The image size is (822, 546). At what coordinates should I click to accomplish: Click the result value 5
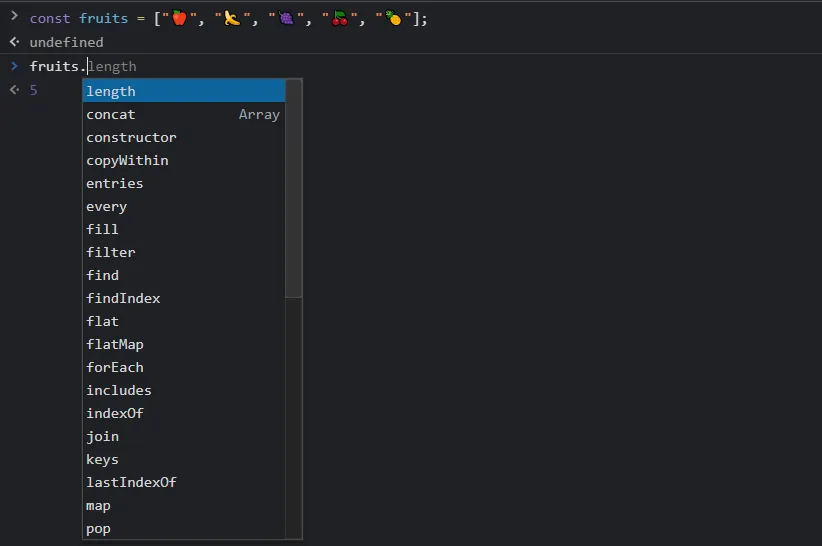pyautogui.click(x=34, y=90)
